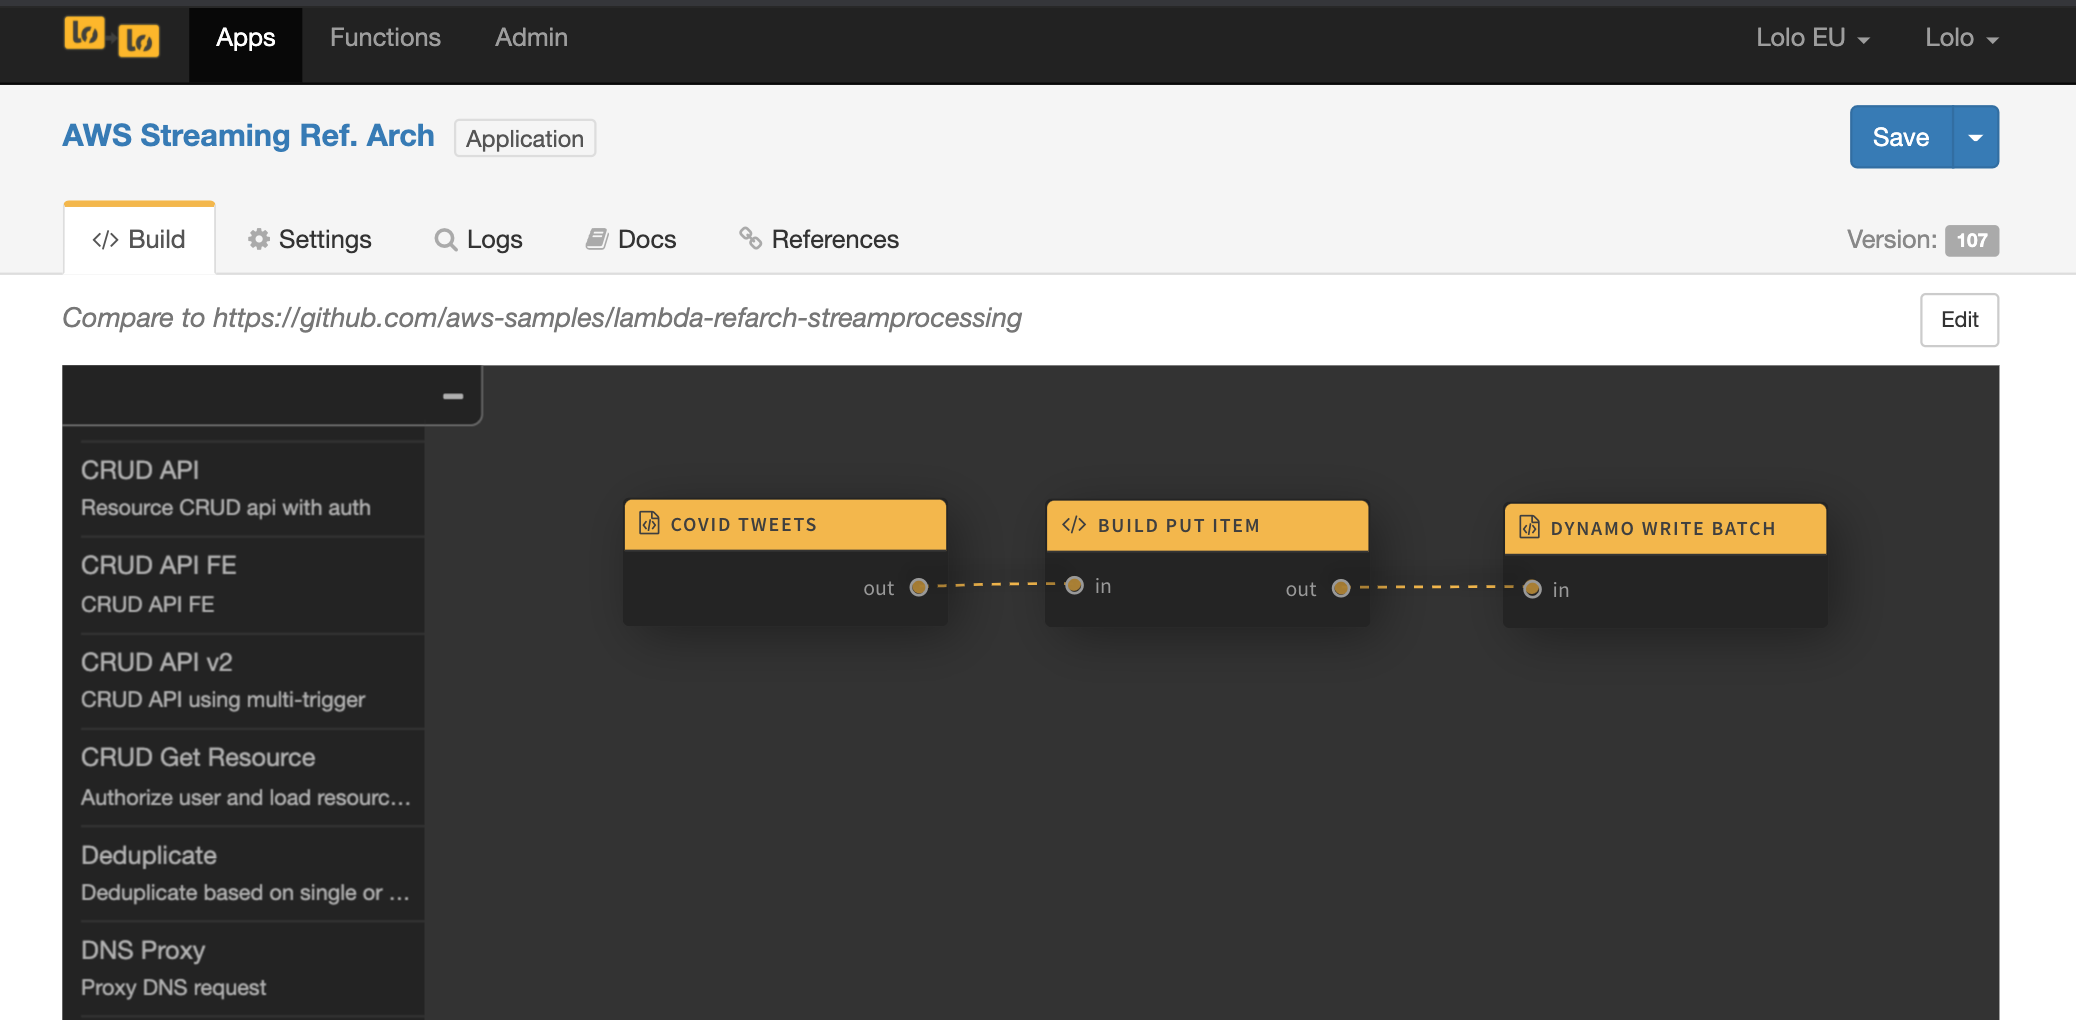Click the version 107 badge
The image size is (2076, 1020).
point(1972,240)
